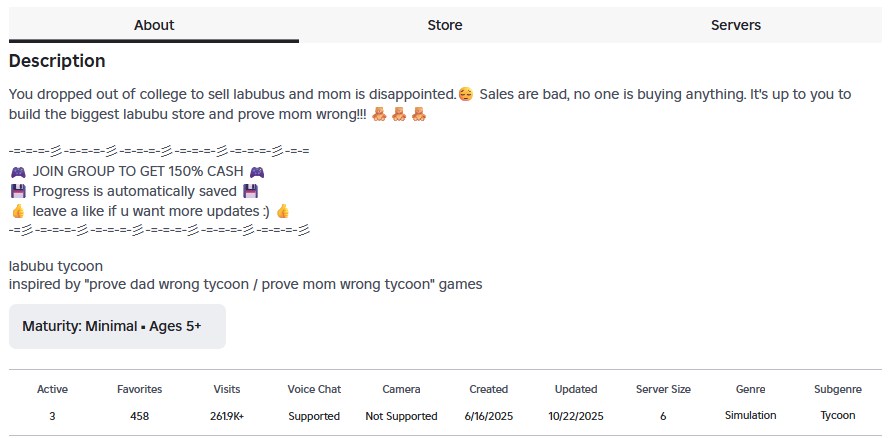This screenshot has height=438, width=895.
Task: Click the last teddy bear emoji
Action: (x=419, y=114)
